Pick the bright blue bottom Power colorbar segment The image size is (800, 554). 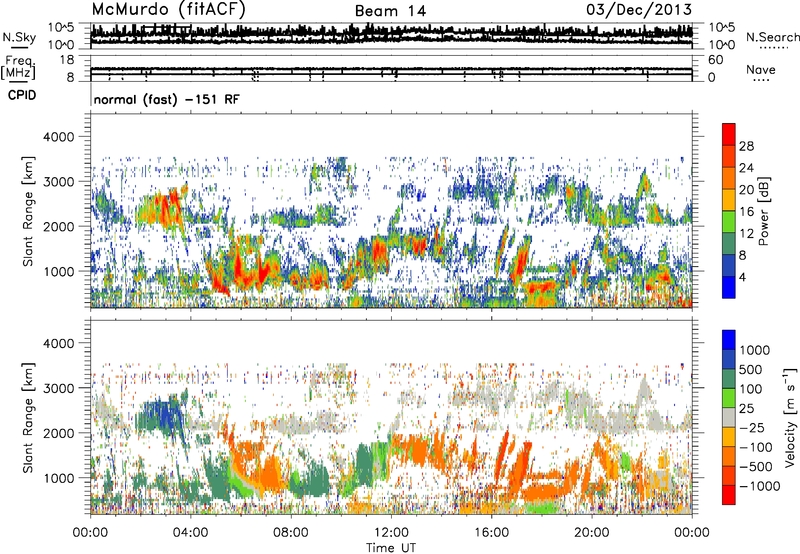pyautogui.click(x=729, y=287)
